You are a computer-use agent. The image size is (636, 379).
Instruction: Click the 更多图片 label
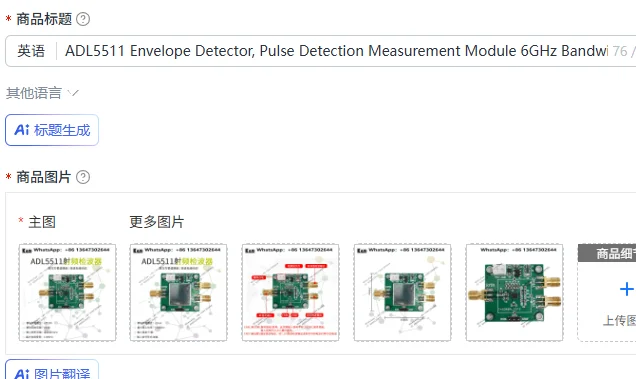click(157, 222)
